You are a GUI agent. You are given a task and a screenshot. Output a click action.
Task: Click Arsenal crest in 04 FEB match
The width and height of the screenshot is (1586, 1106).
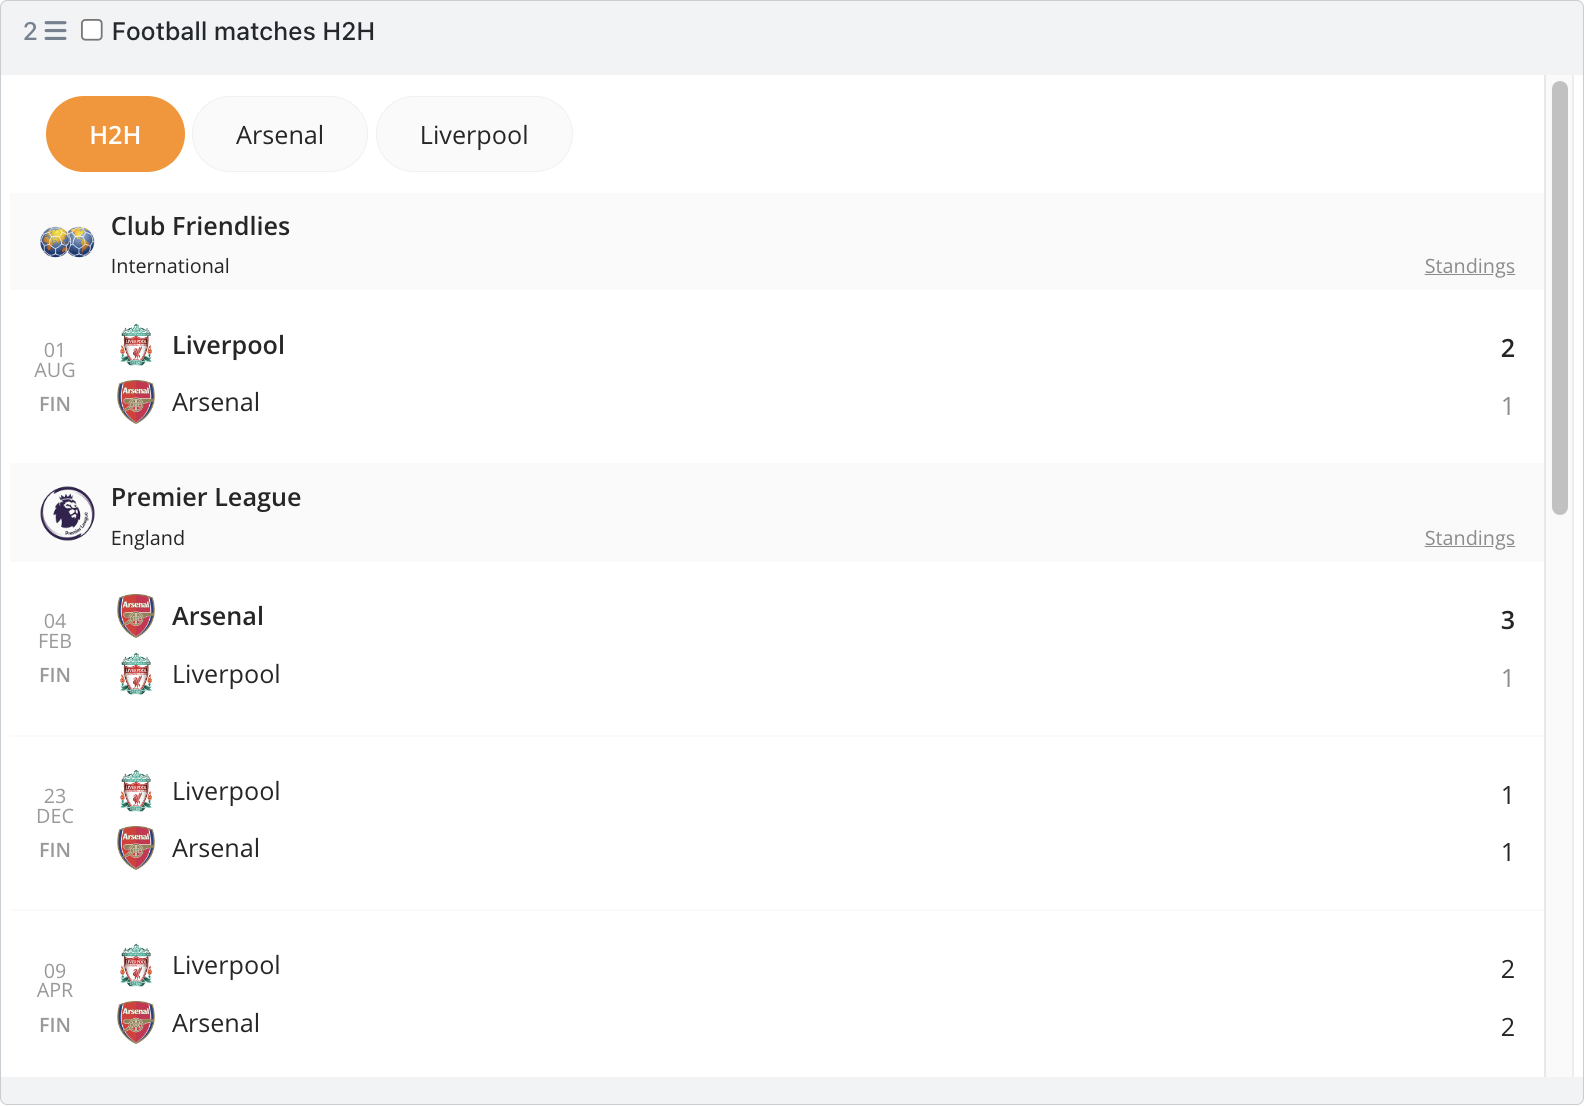pos(136,616)
